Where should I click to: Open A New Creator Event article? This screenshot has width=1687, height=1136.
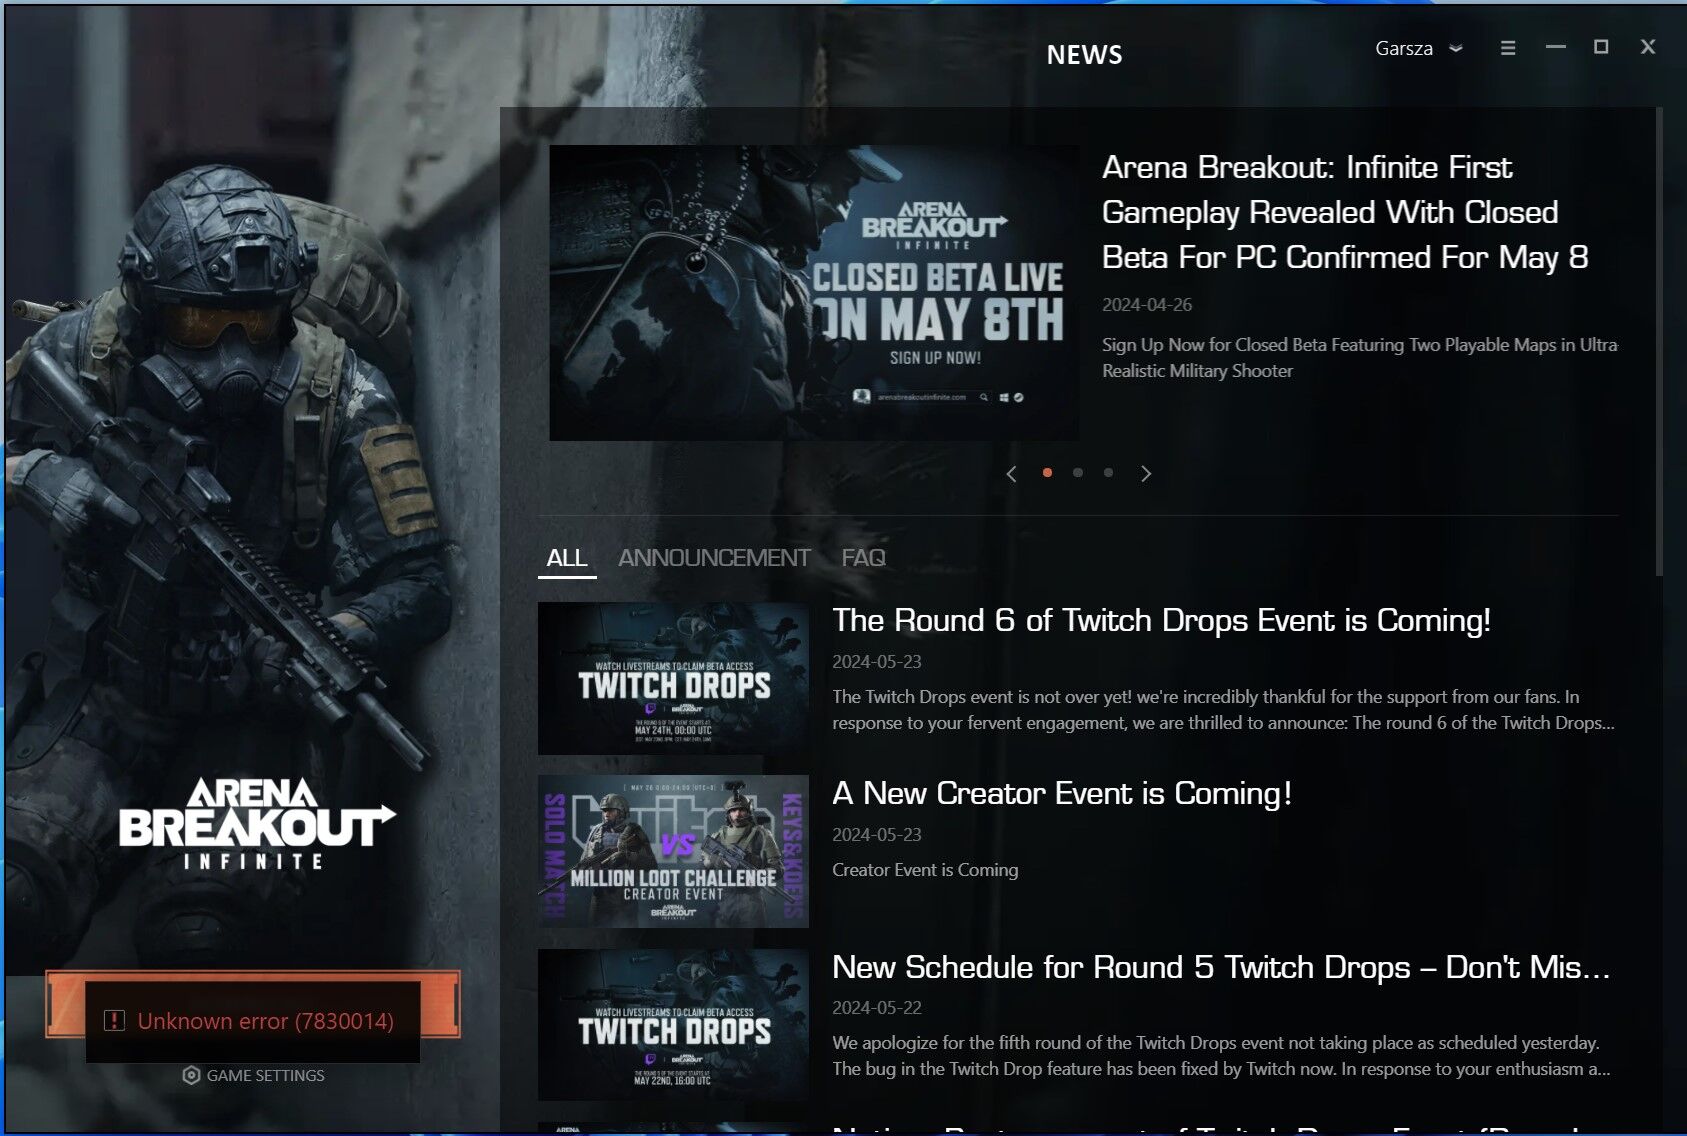[x=1062, y=793]
